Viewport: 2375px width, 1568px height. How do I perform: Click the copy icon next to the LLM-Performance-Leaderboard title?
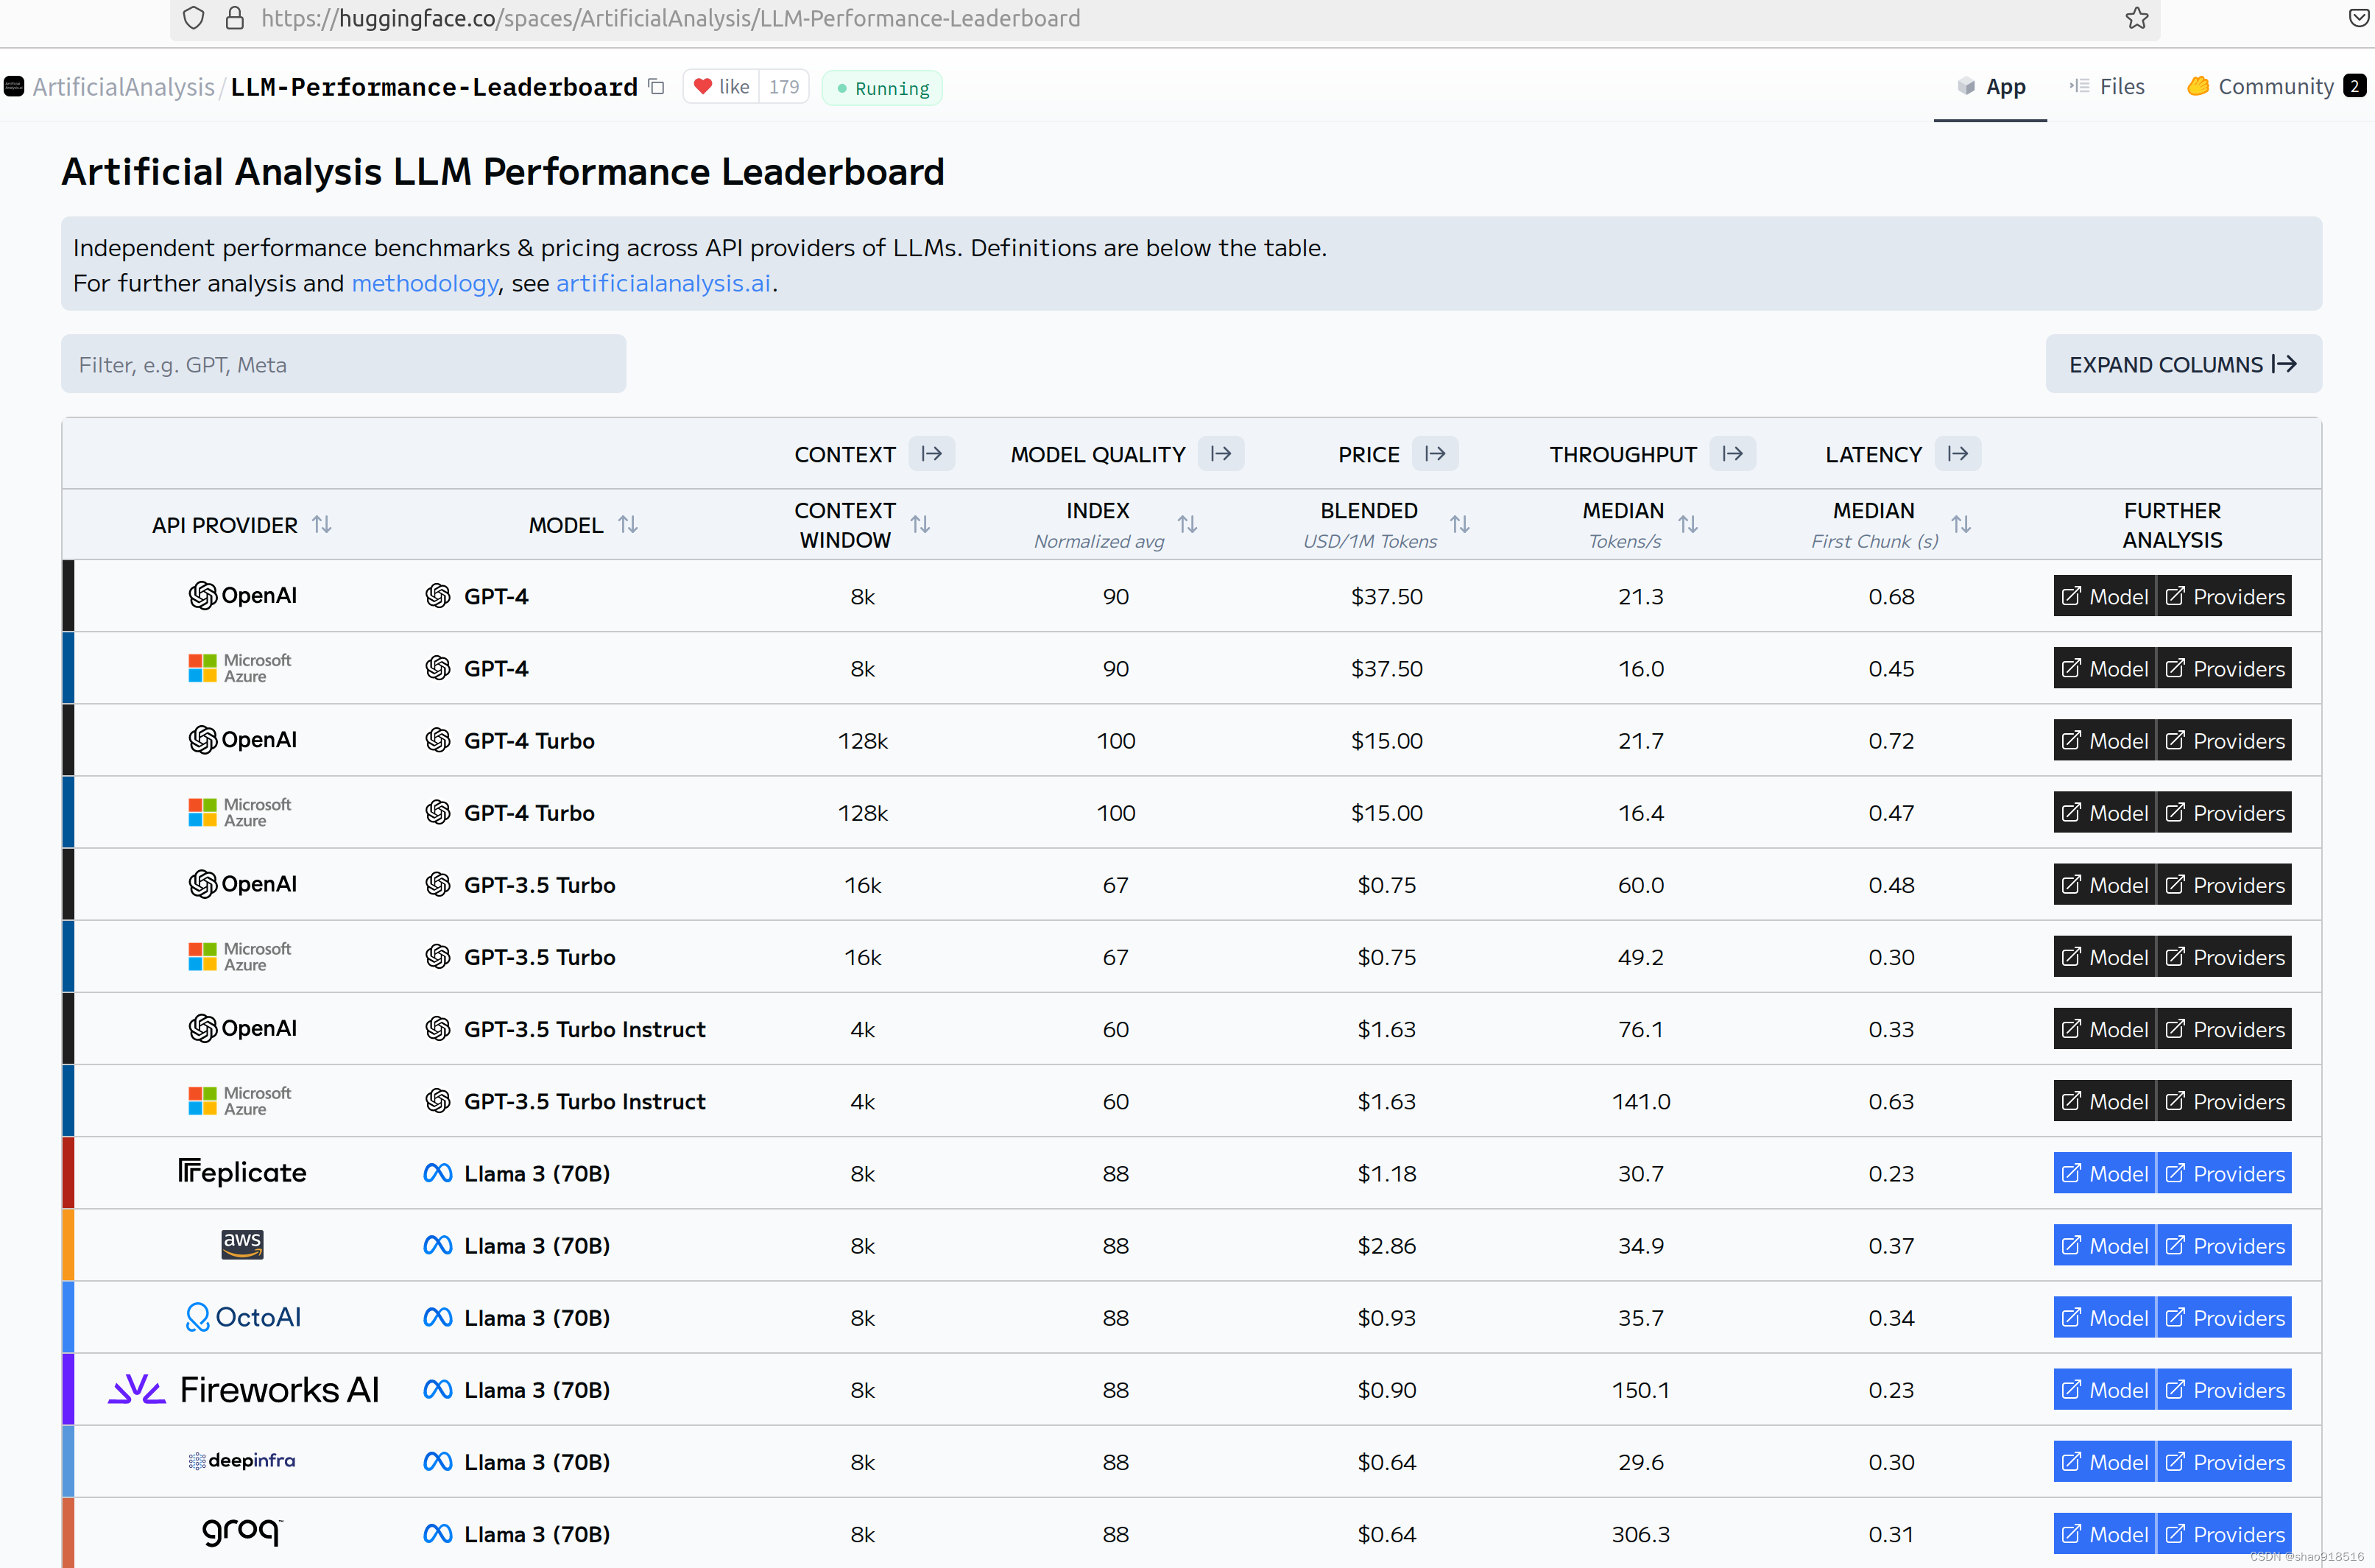(x=656, y=87)
